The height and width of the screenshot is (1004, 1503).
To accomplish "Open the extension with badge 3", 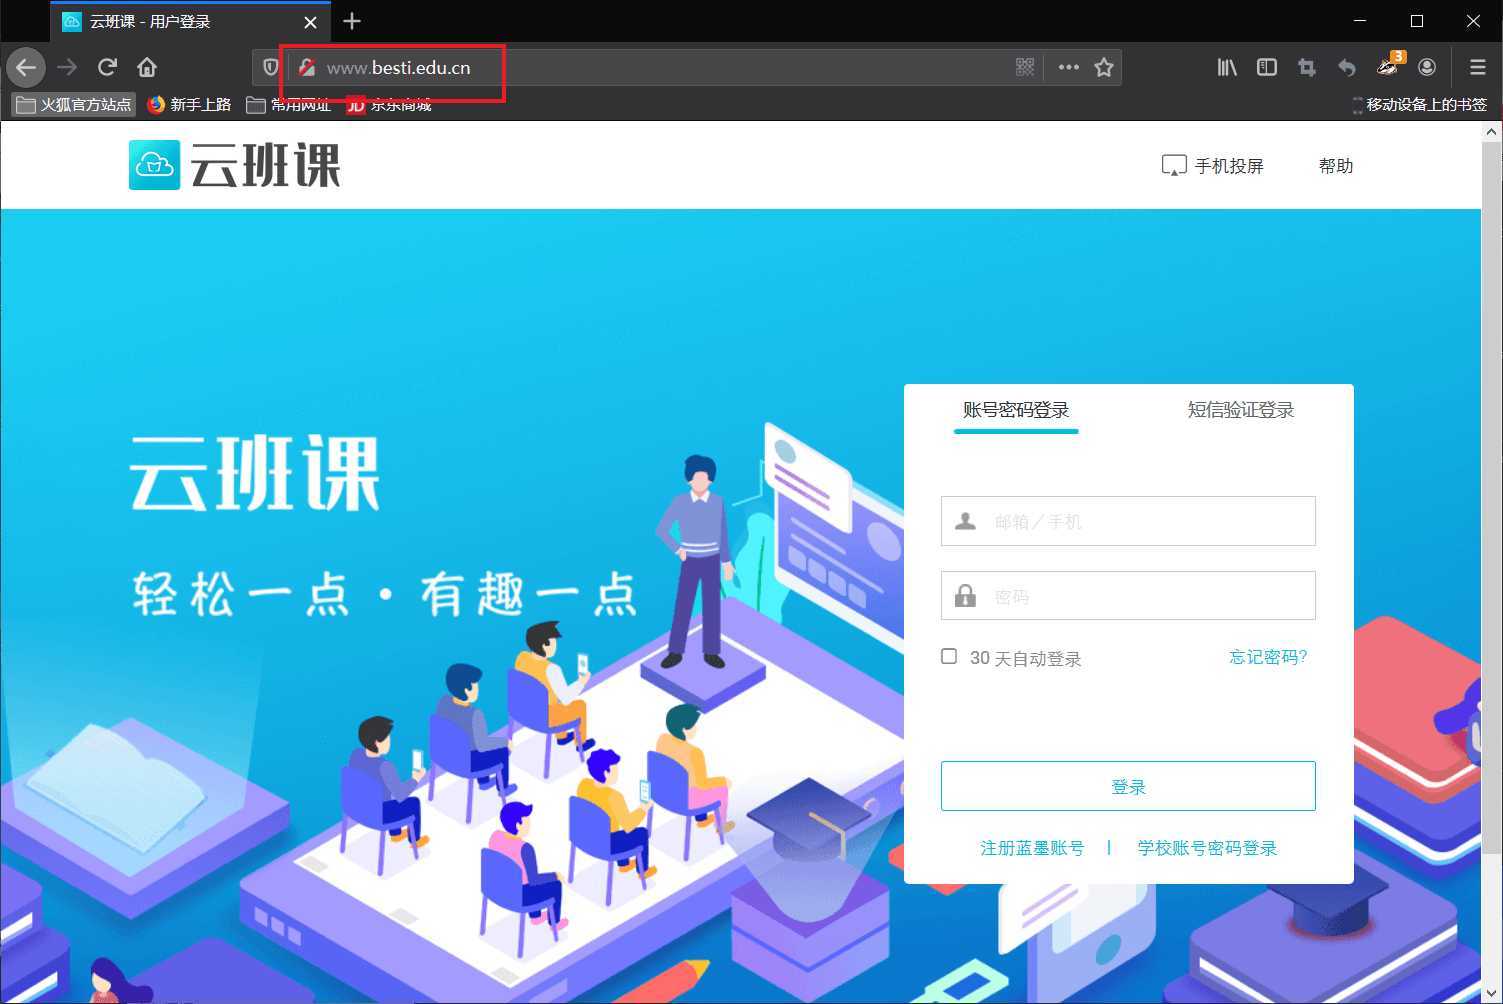I will click(1389, 65).
